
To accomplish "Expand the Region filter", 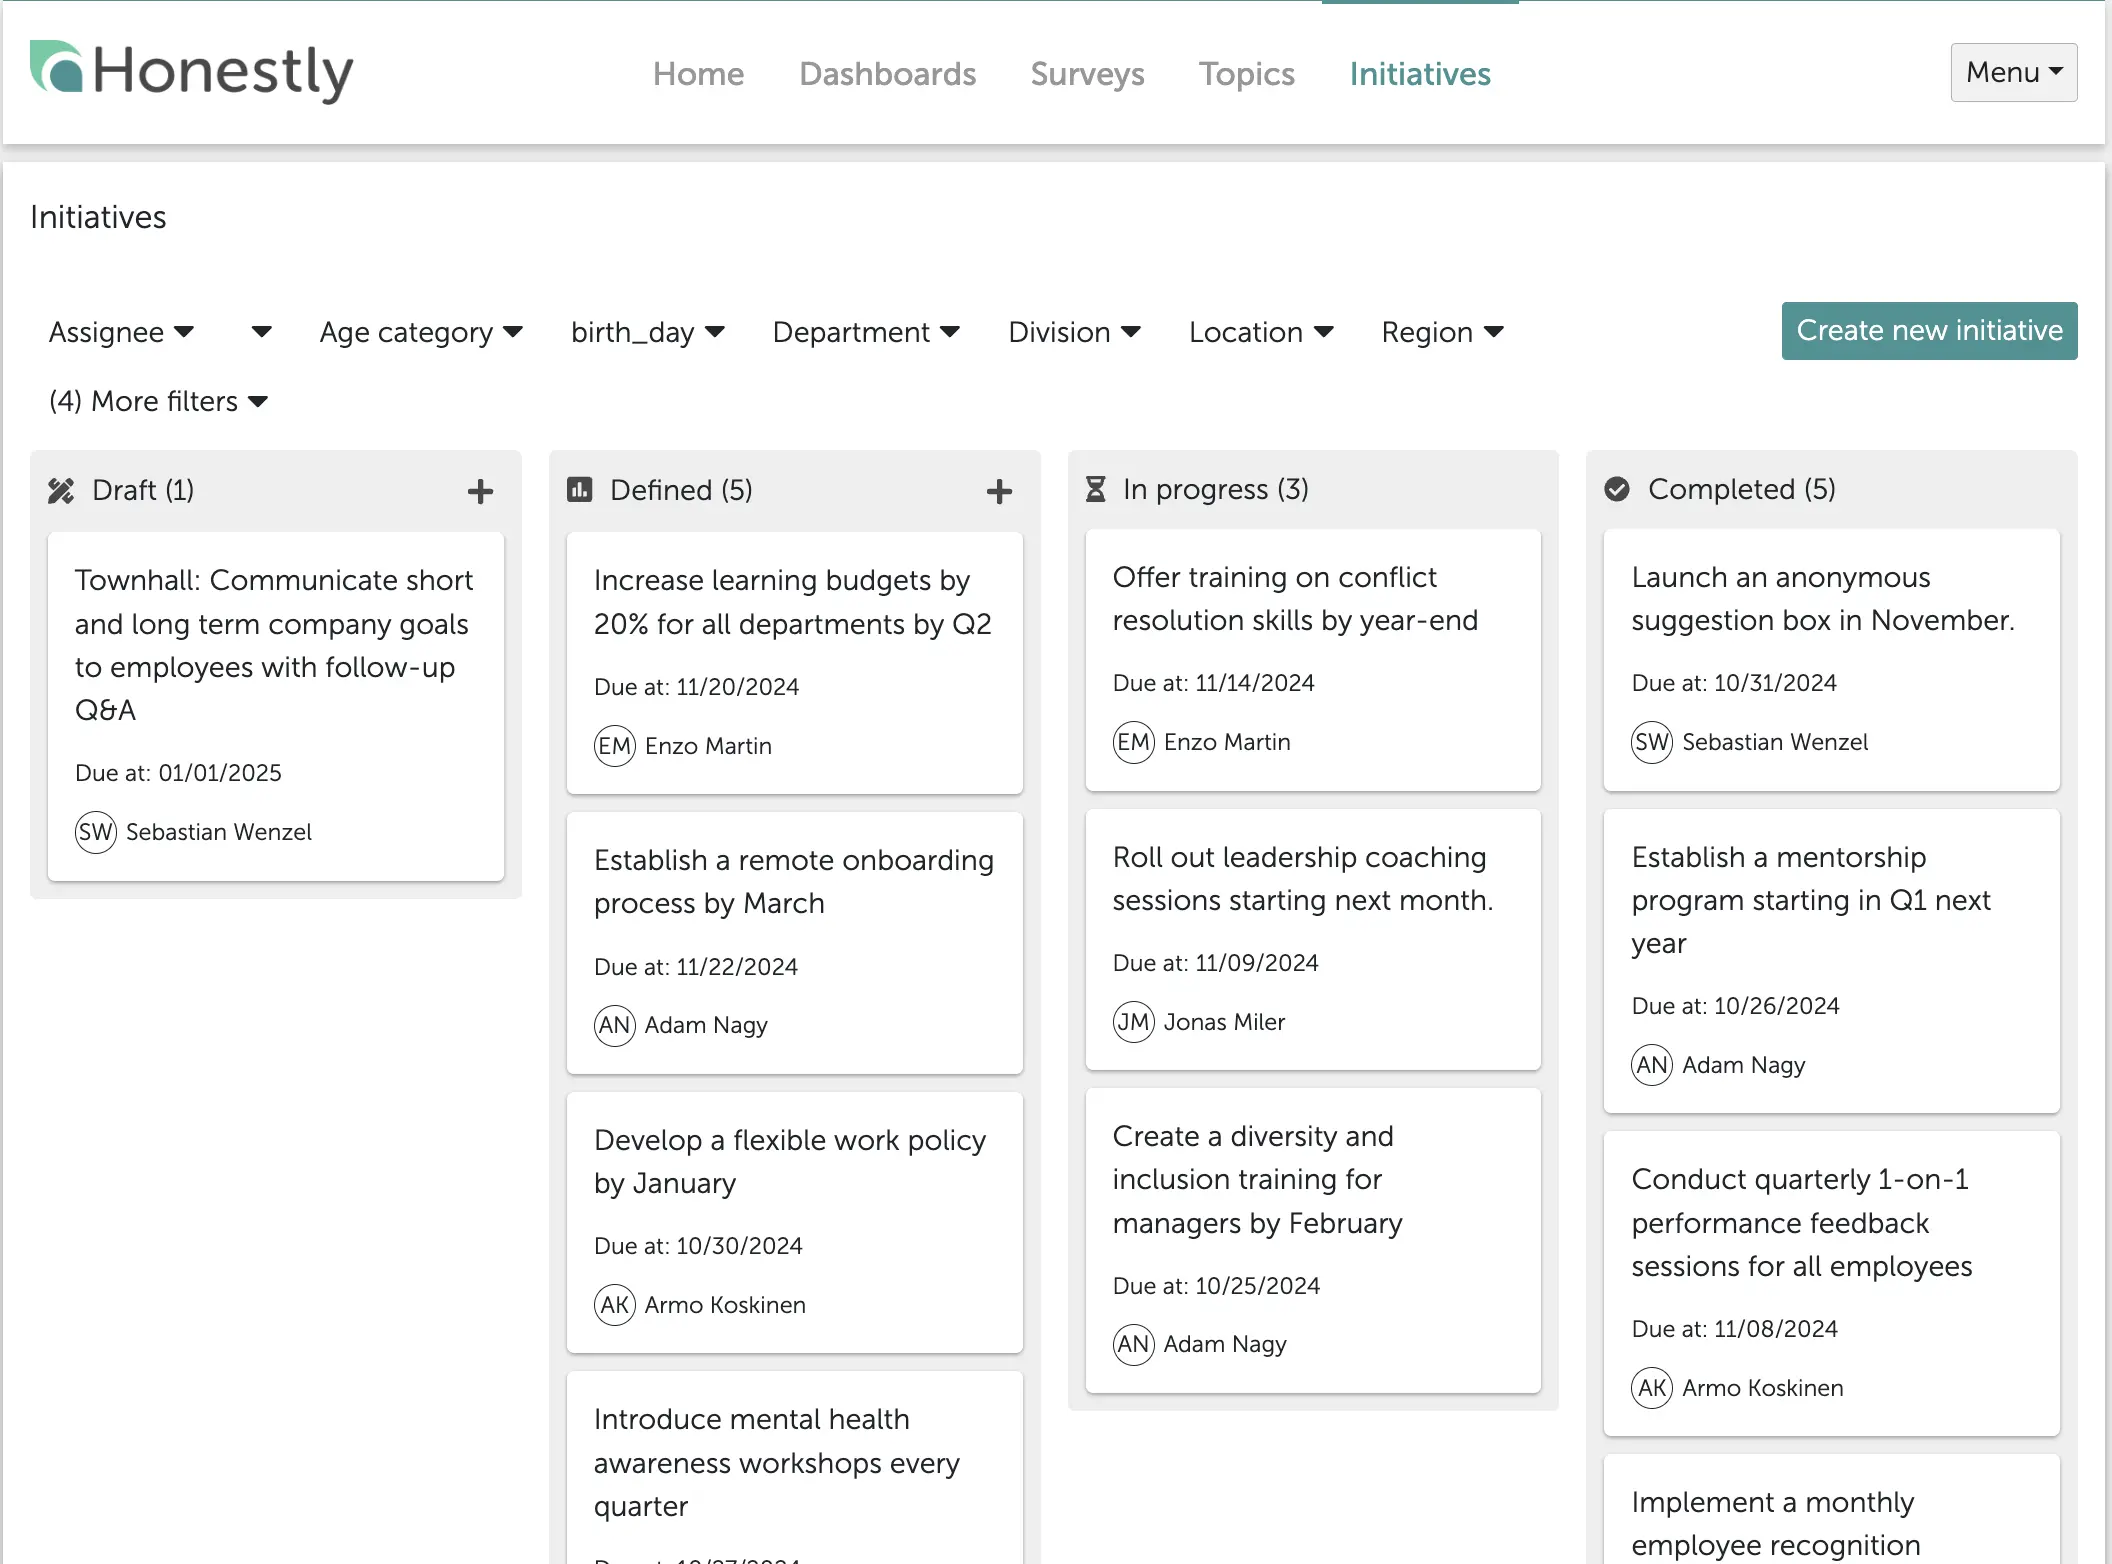I will coord(1442,332).
